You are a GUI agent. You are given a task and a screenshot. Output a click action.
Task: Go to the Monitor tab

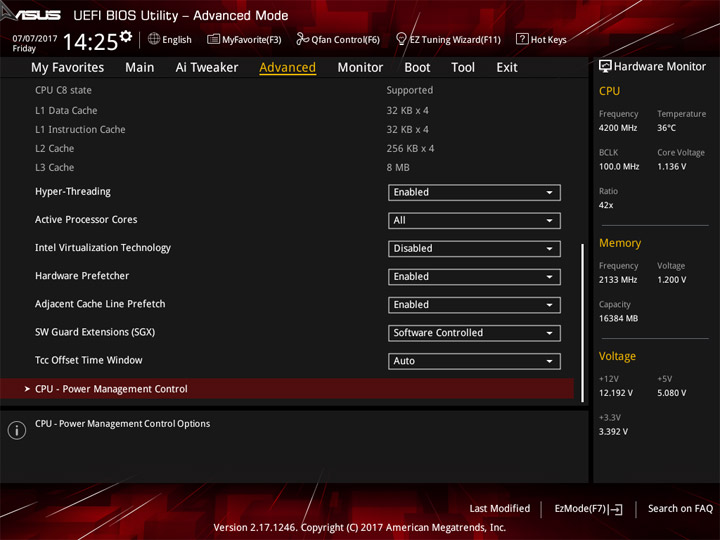[360, 68]
